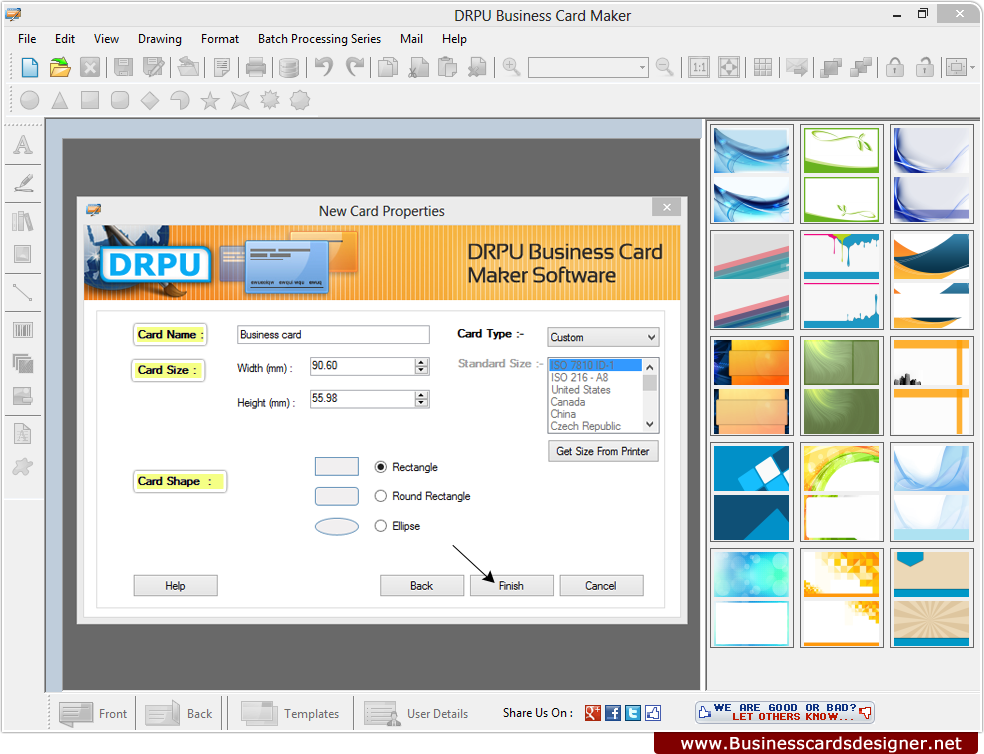The width and height of the screenshot is (984, 754).
Task: Click the 1:1 actual size icon
Action: [698, 67]
